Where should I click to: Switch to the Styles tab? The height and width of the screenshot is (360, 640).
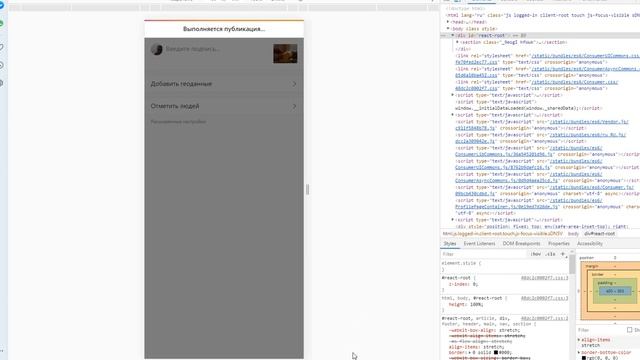[x=450, y=244]
